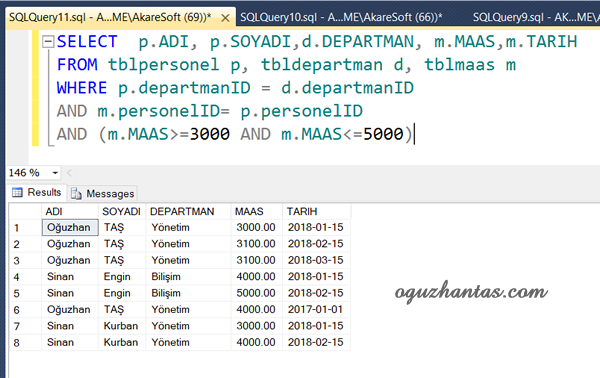Select results row 4 header

[25, 277]
